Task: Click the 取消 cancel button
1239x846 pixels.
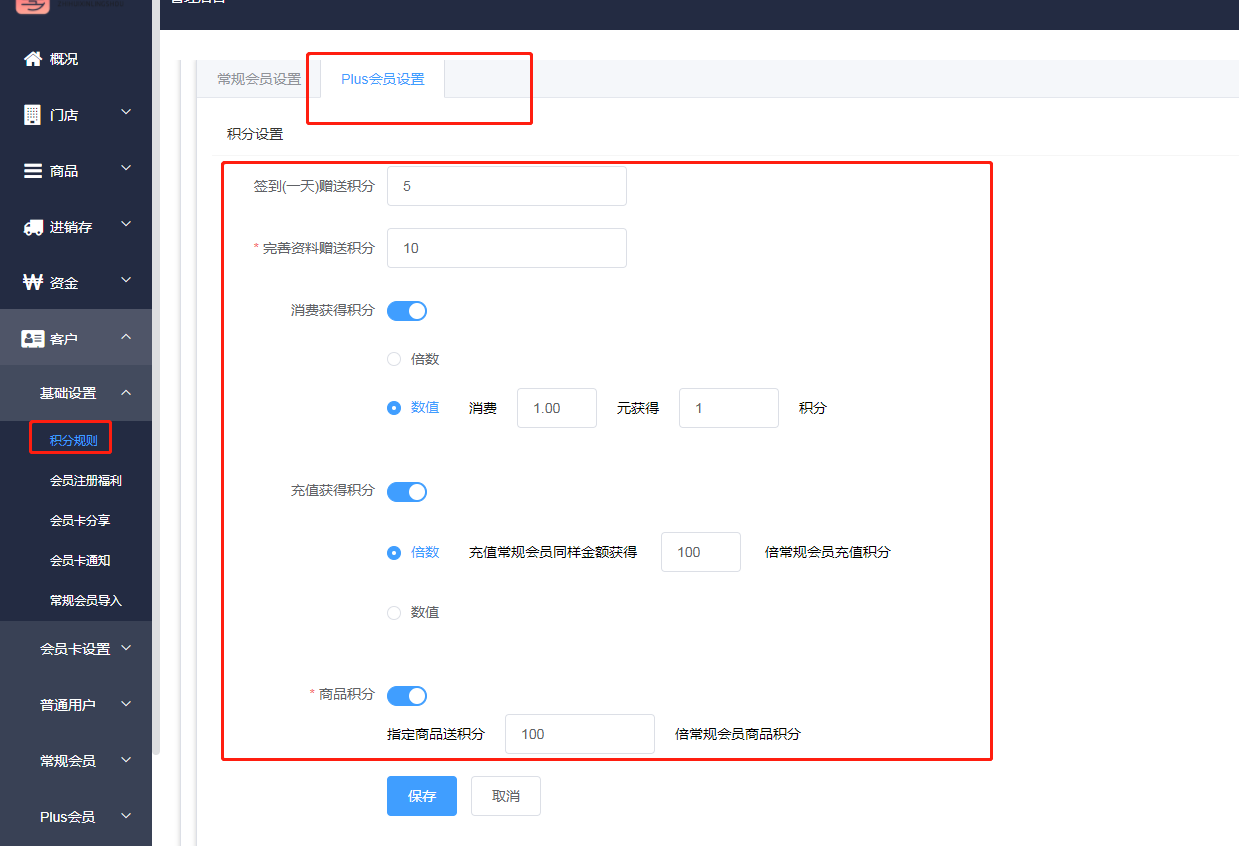Action: 506,796
